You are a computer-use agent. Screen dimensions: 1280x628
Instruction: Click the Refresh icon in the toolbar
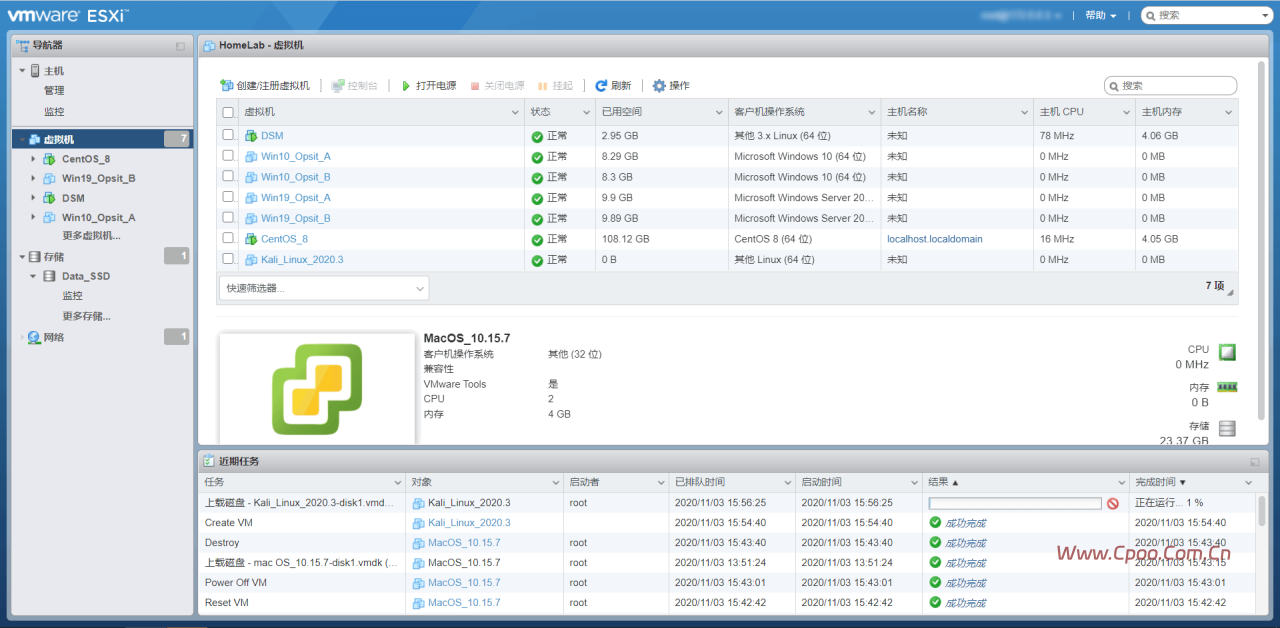pos(601,86)
